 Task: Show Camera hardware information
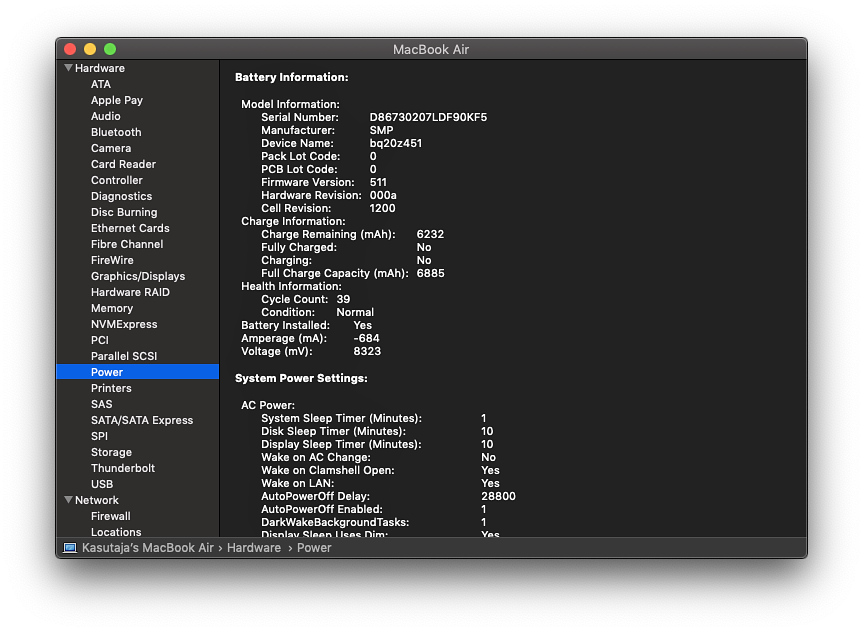(111, 148)
